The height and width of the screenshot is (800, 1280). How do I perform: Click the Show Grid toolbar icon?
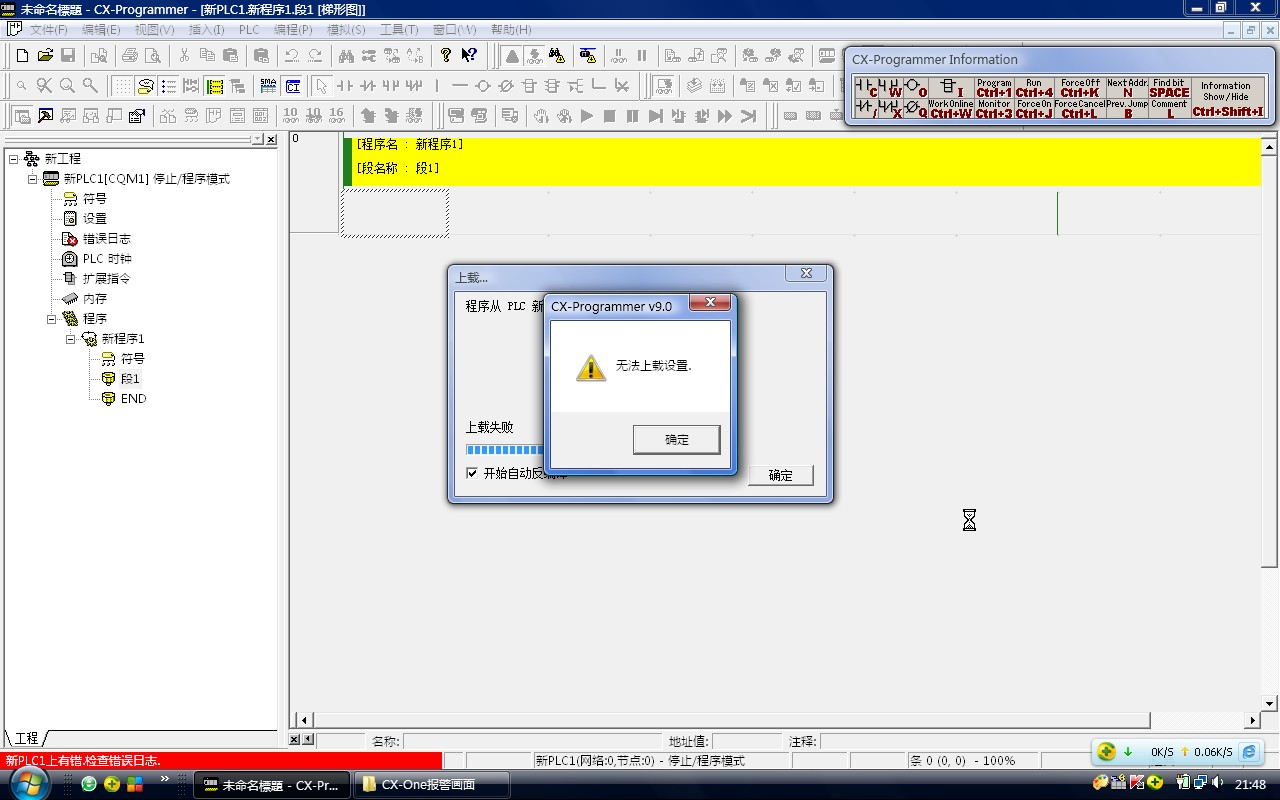point(122,86)
